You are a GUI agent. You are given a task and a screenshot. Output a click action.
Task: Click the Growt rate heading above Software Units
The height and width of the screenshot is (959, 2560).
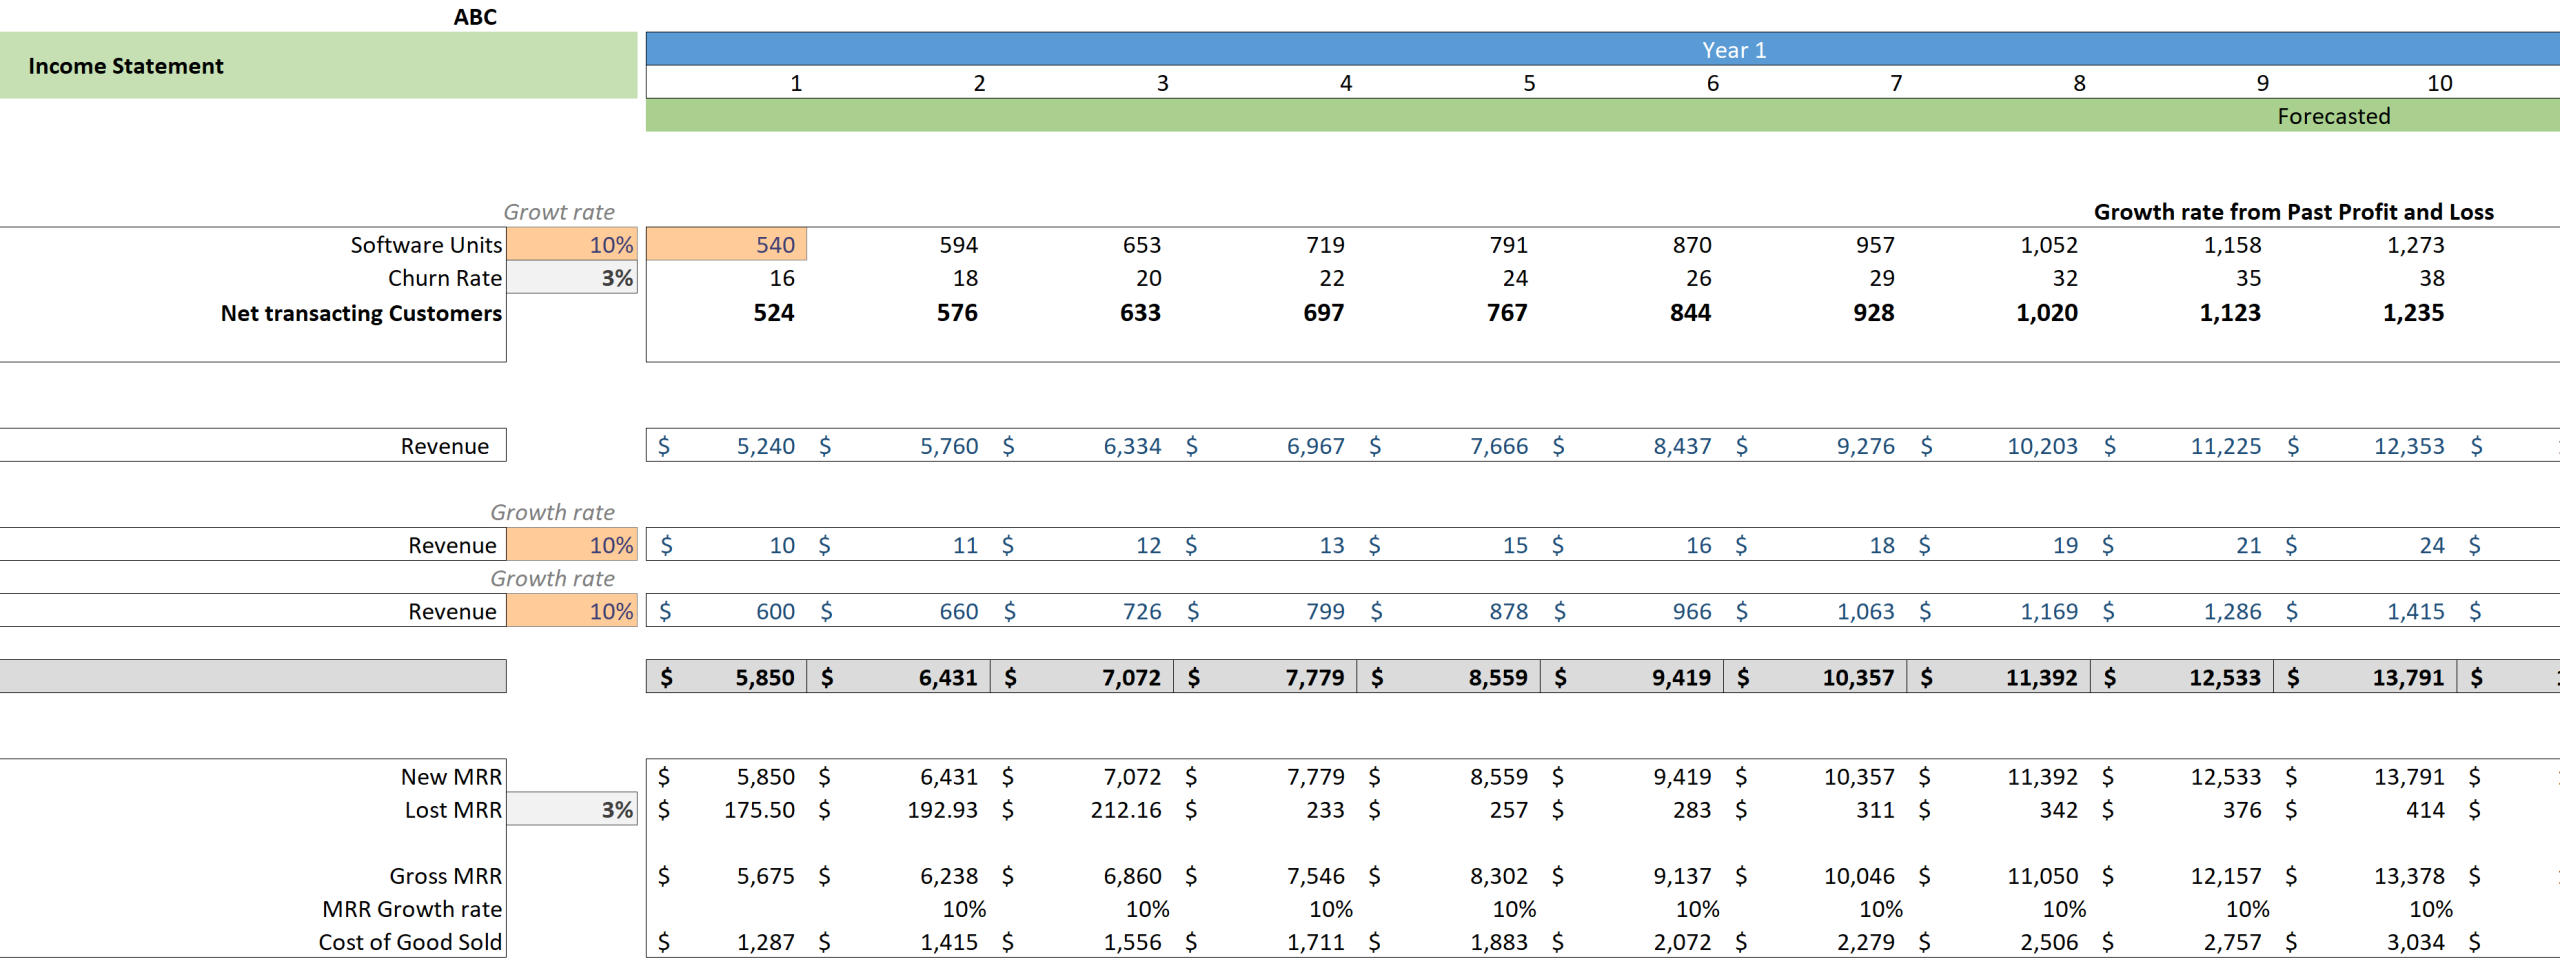[x=559, y=212]
